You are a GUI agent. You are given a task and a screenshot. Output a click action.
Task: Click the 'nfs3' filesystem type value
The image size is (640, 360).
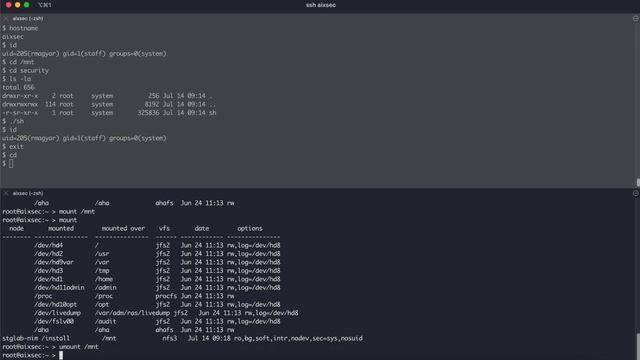coord(169,338)
